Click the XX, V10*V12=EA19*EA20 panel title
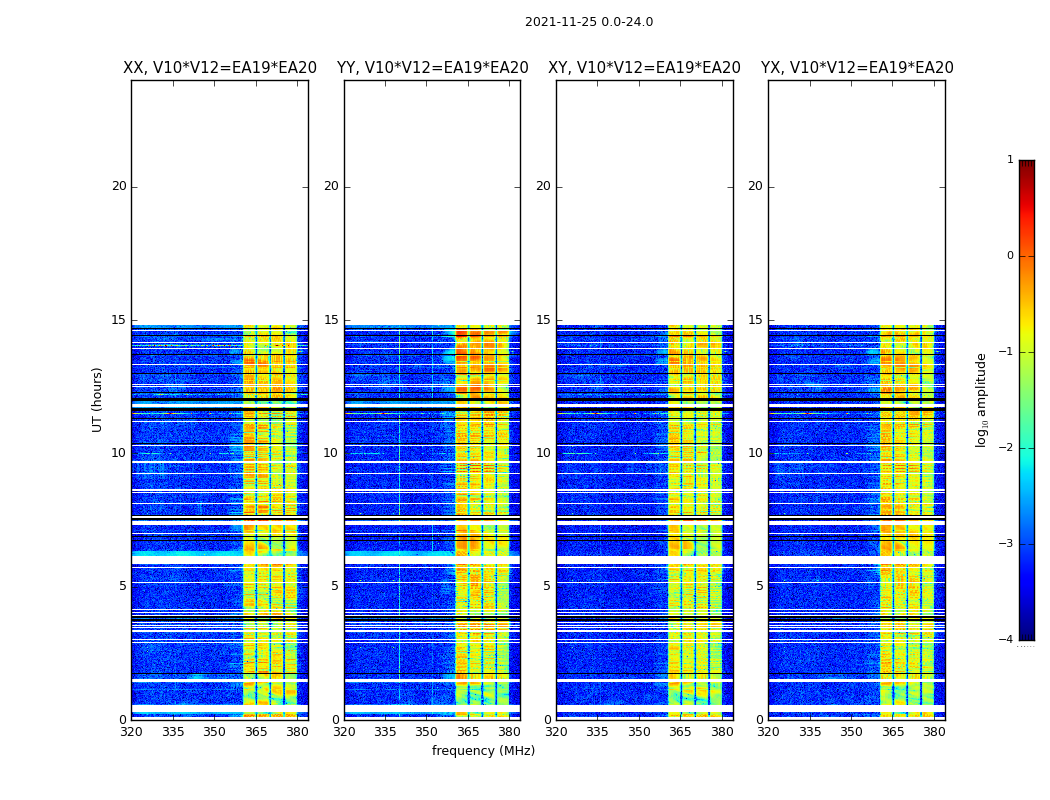1050x800 pixels. coord(220,68)
